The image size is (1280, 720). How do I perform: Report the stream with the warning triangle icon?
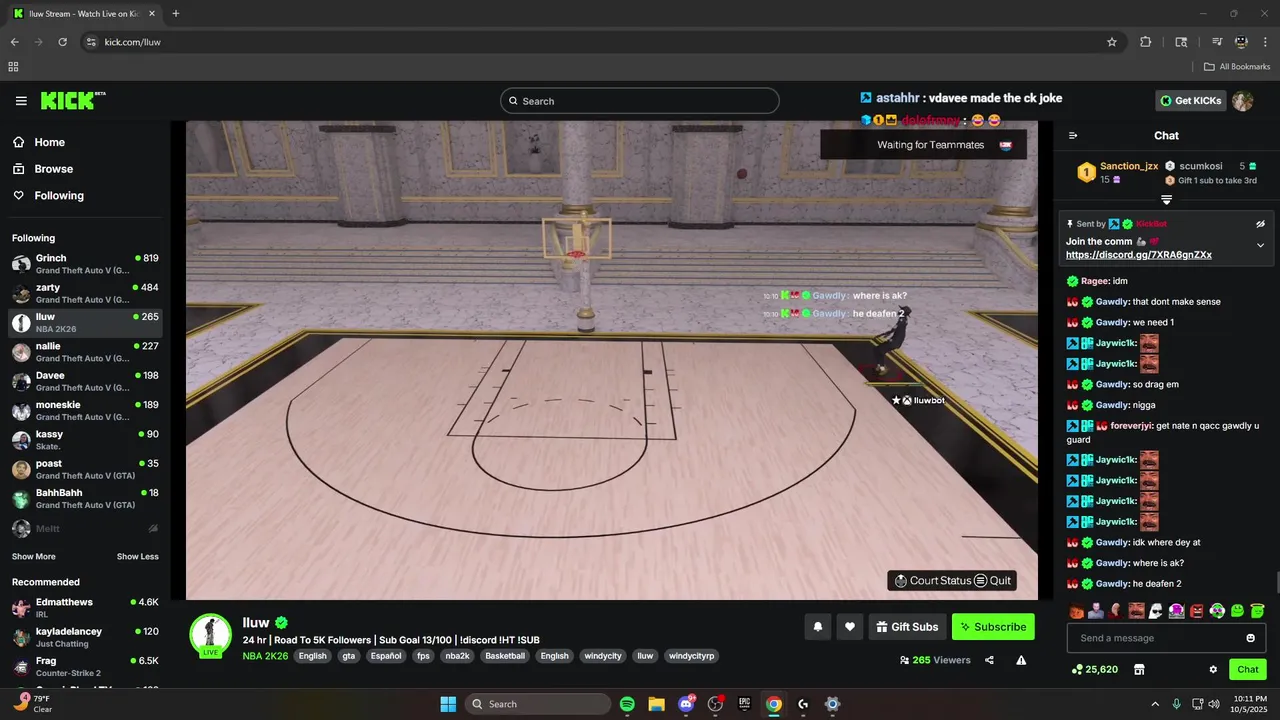click(1021, 660)
